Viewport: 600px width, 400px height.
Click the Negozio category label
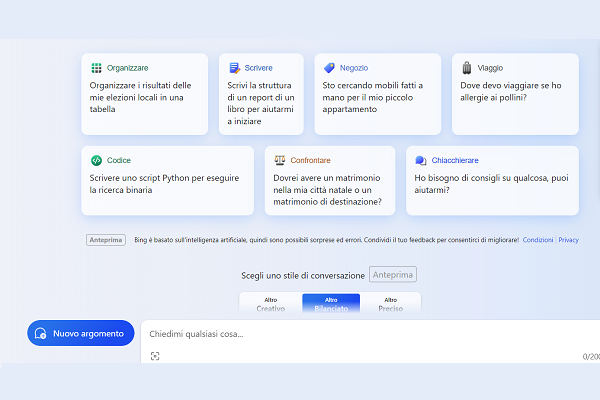(354, 68)
